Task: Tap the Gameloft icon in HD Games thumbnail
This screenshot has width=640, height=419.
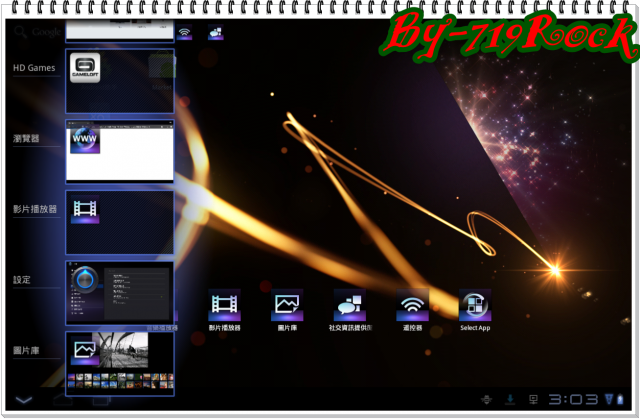Action: [x=85, y=68]
